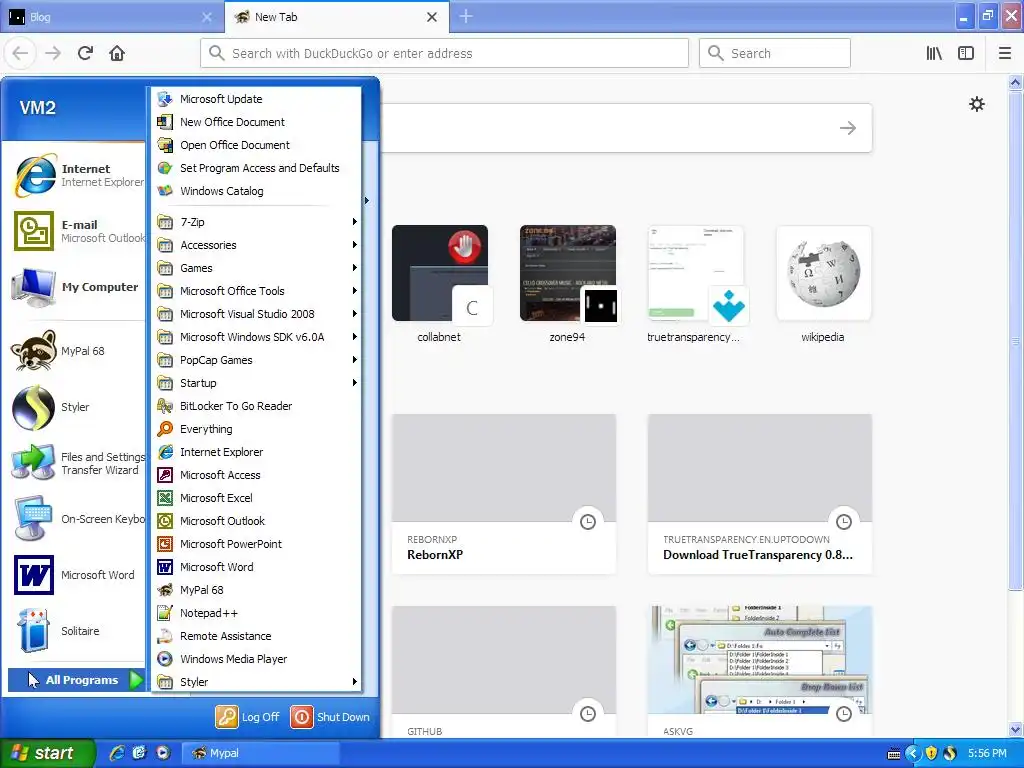1024x768 pixels.
Task: Open a new browser tab with plus
Action: 466,16
